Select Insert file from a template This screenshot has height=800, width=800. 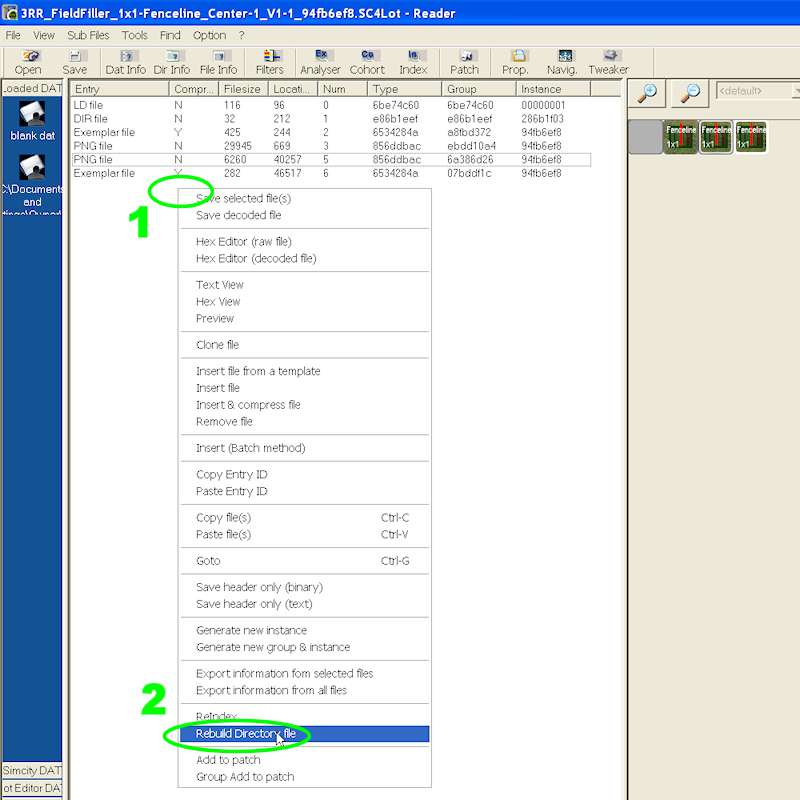[x=305, y=371]
